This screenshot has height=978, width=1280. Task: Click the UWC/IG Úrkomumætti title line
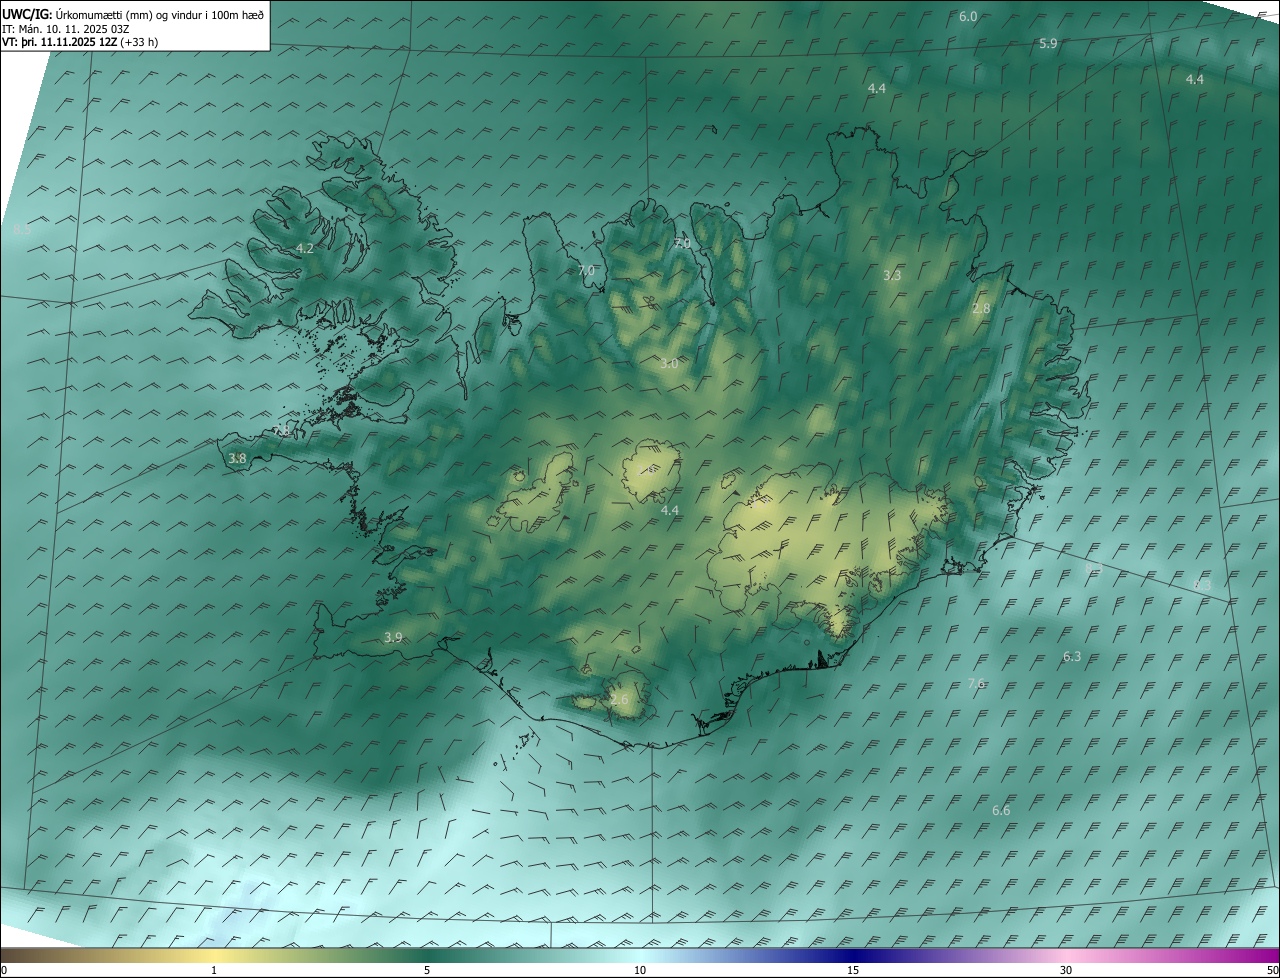(x=134, y=15)
